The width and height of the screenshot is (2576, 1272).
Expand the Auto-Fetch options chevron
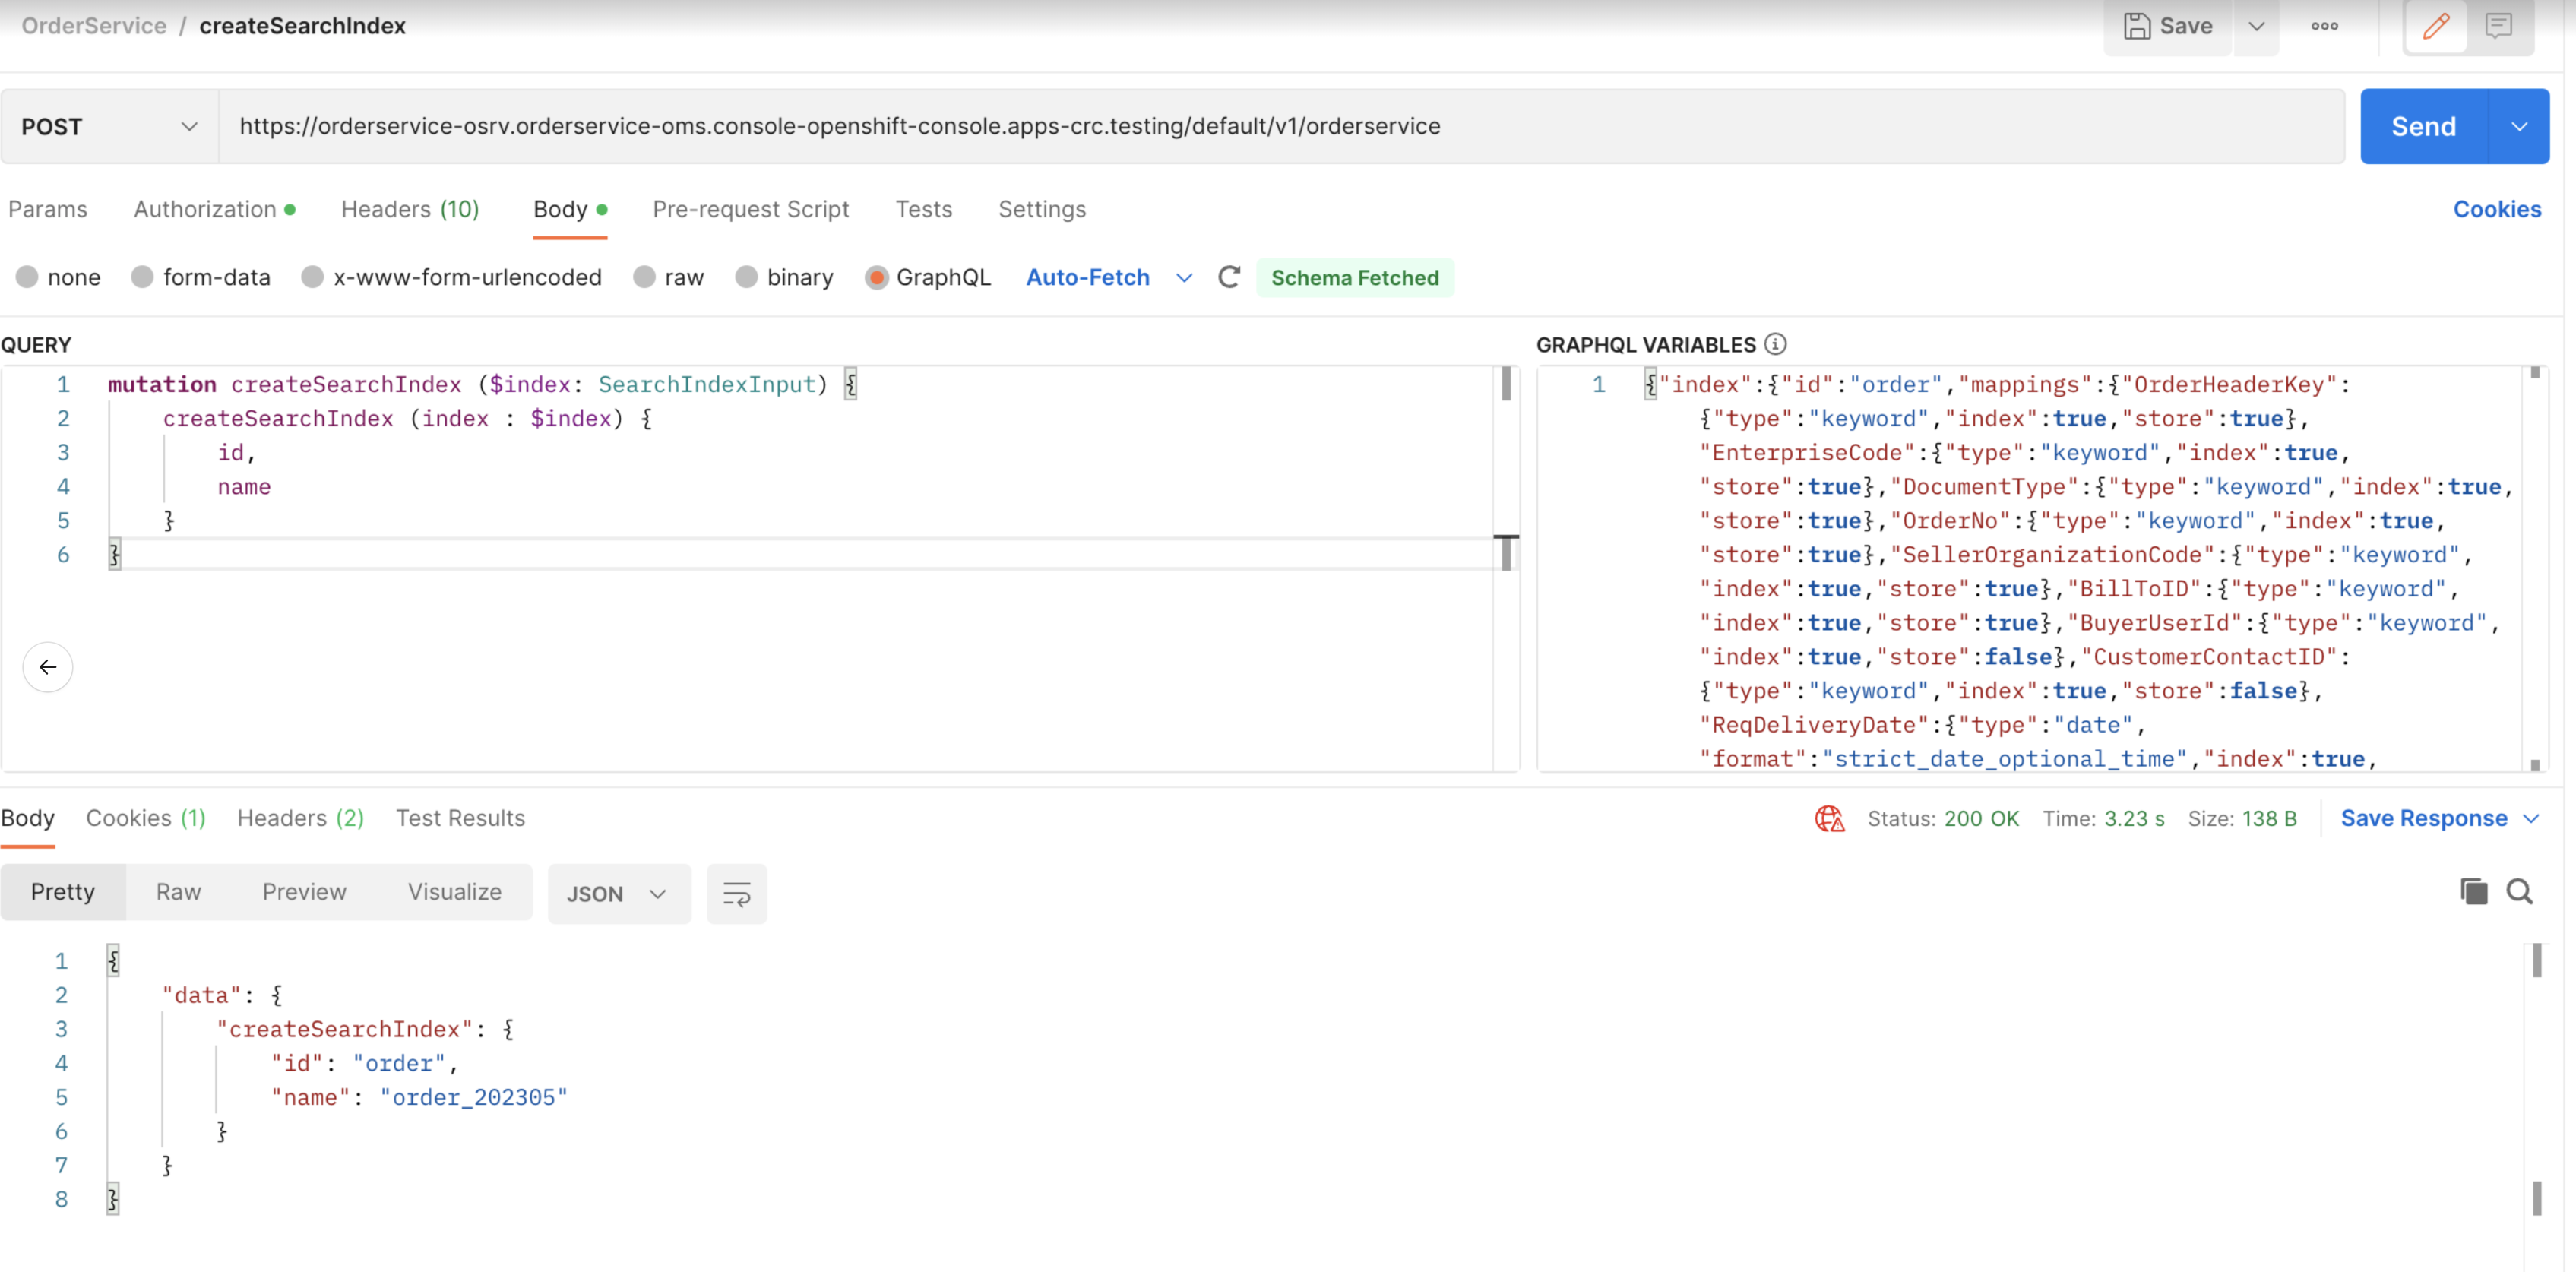1184,277
